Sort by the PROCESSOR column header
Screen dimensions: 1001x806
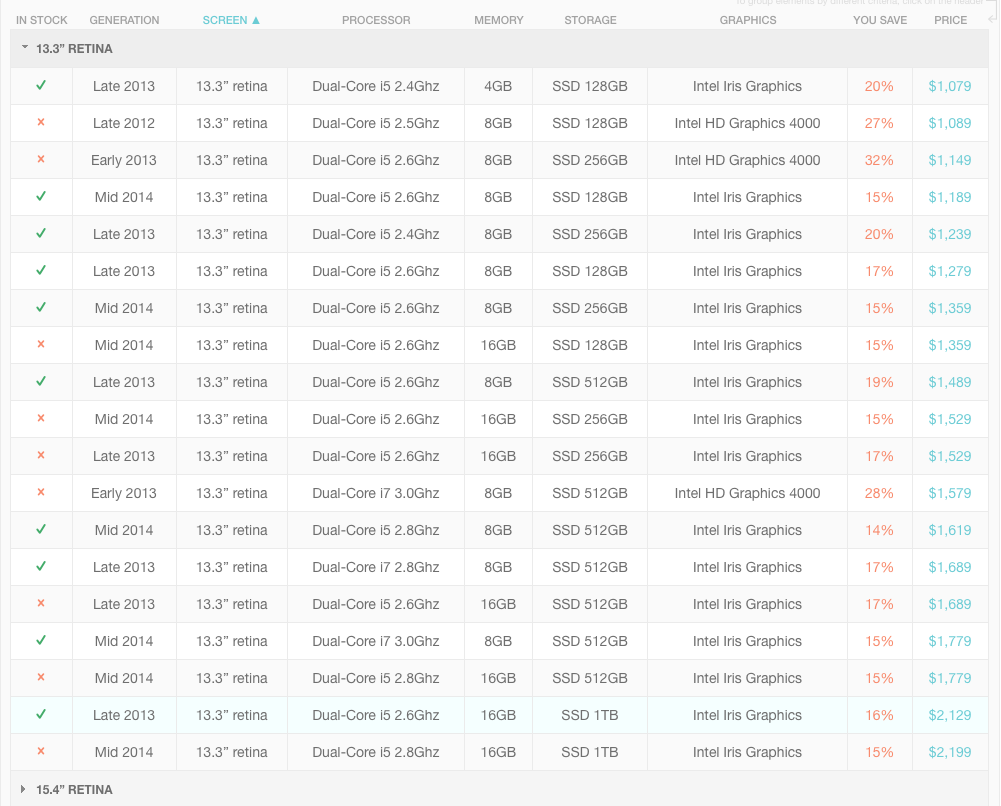tap(376, 20)
